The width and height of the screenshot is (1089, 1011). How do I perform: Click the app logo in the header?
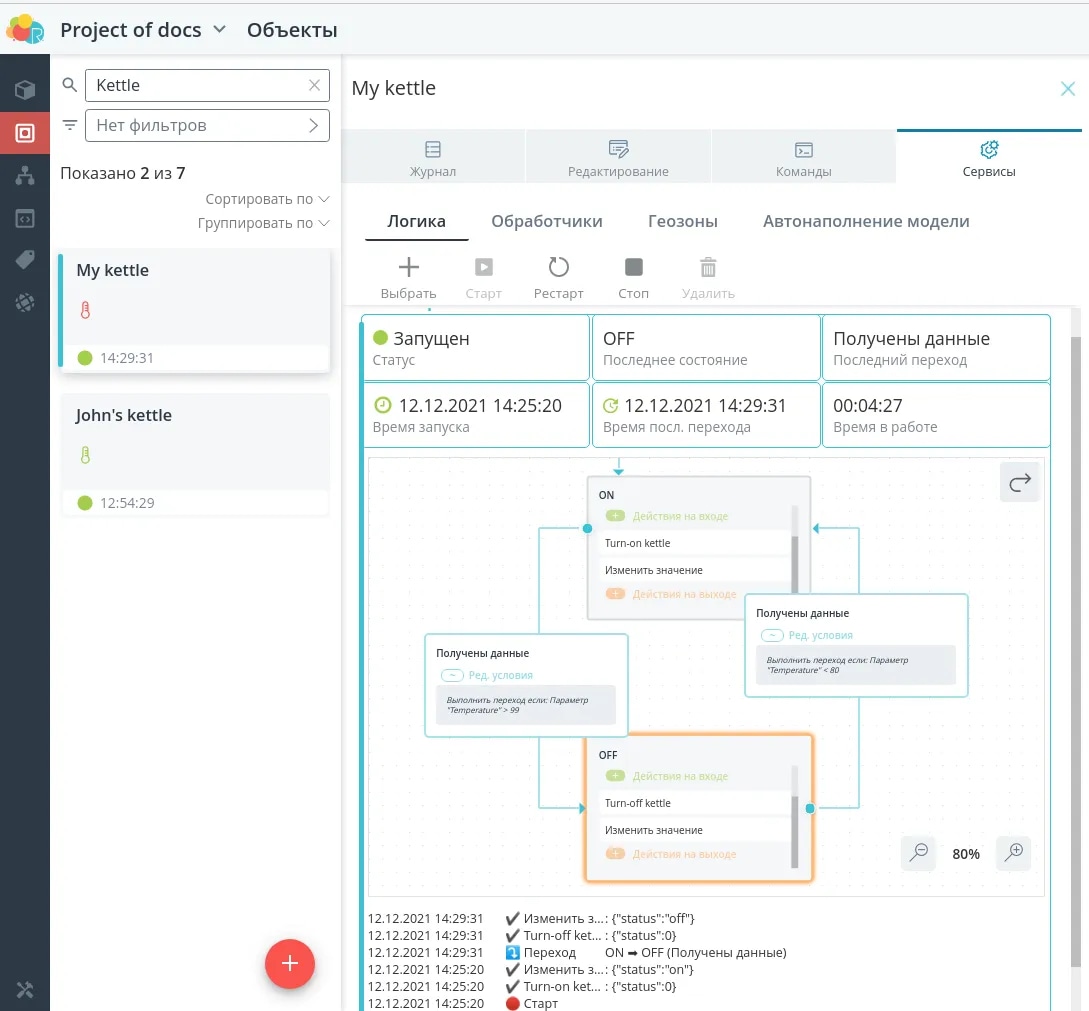[25, 29]
